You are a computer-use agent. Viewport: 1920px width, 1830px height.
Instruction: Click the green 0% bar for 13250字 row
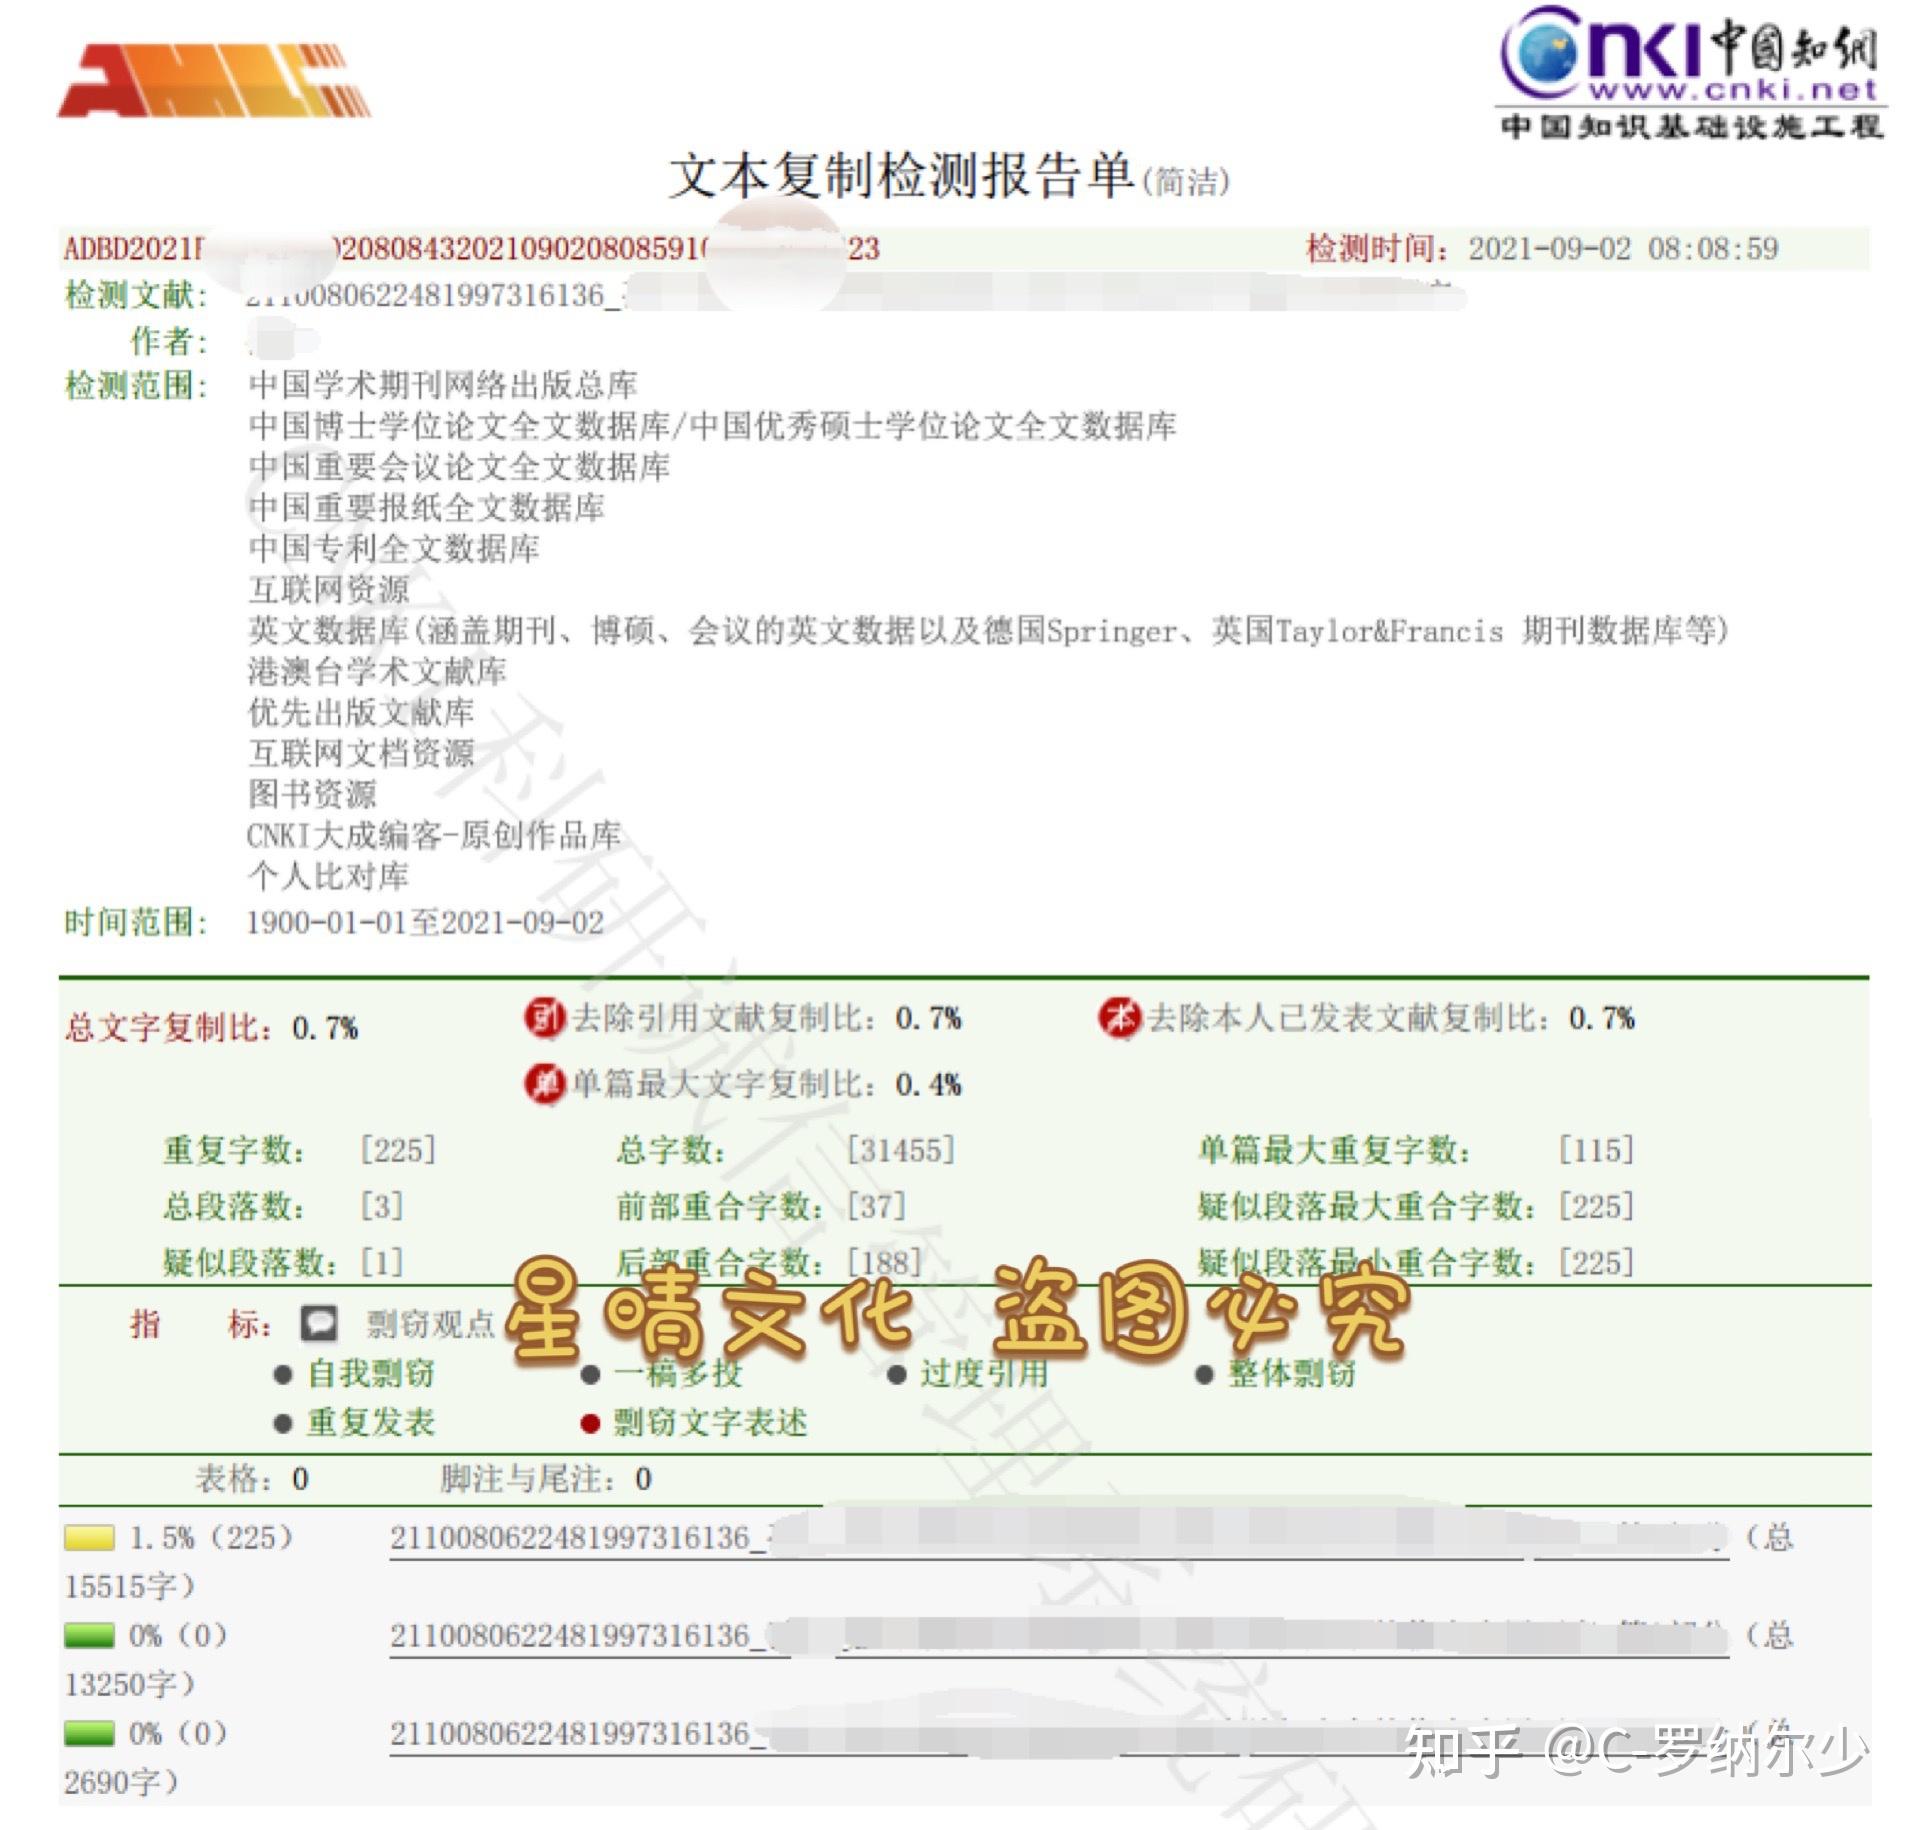pos(89,1636)
